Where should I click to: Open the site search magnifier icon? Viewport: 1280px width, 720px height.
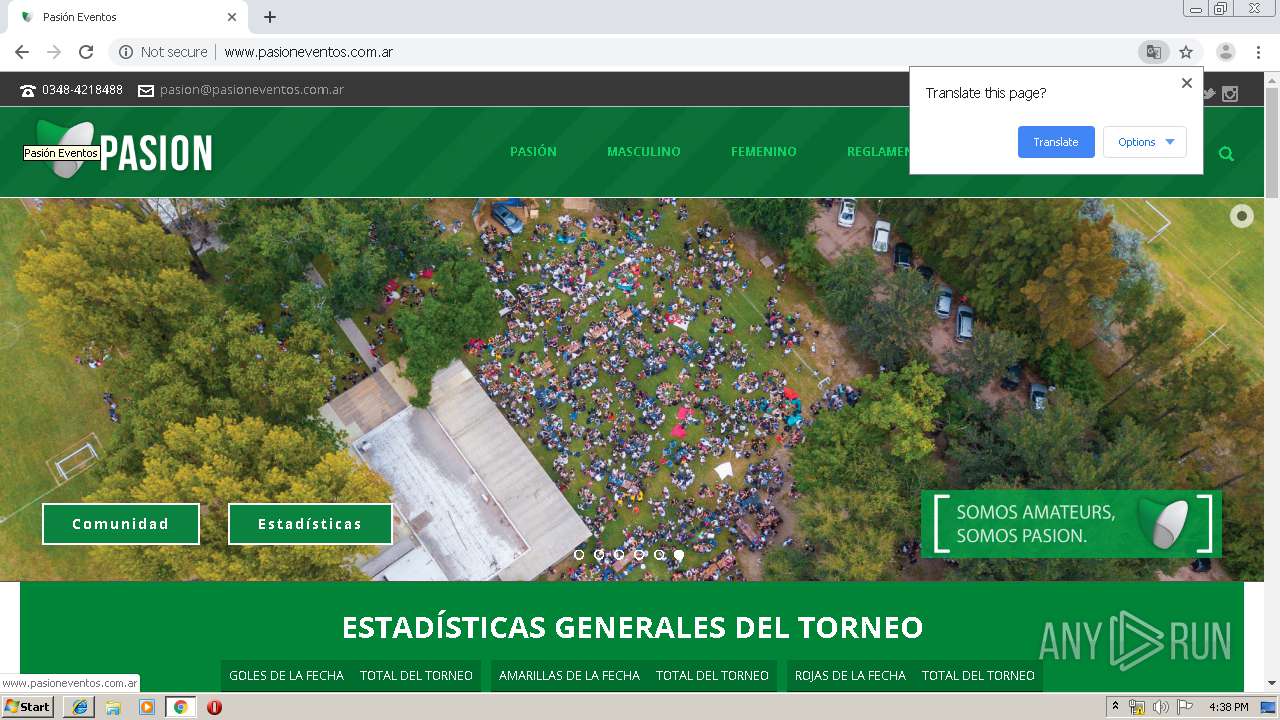(1226, 153)
